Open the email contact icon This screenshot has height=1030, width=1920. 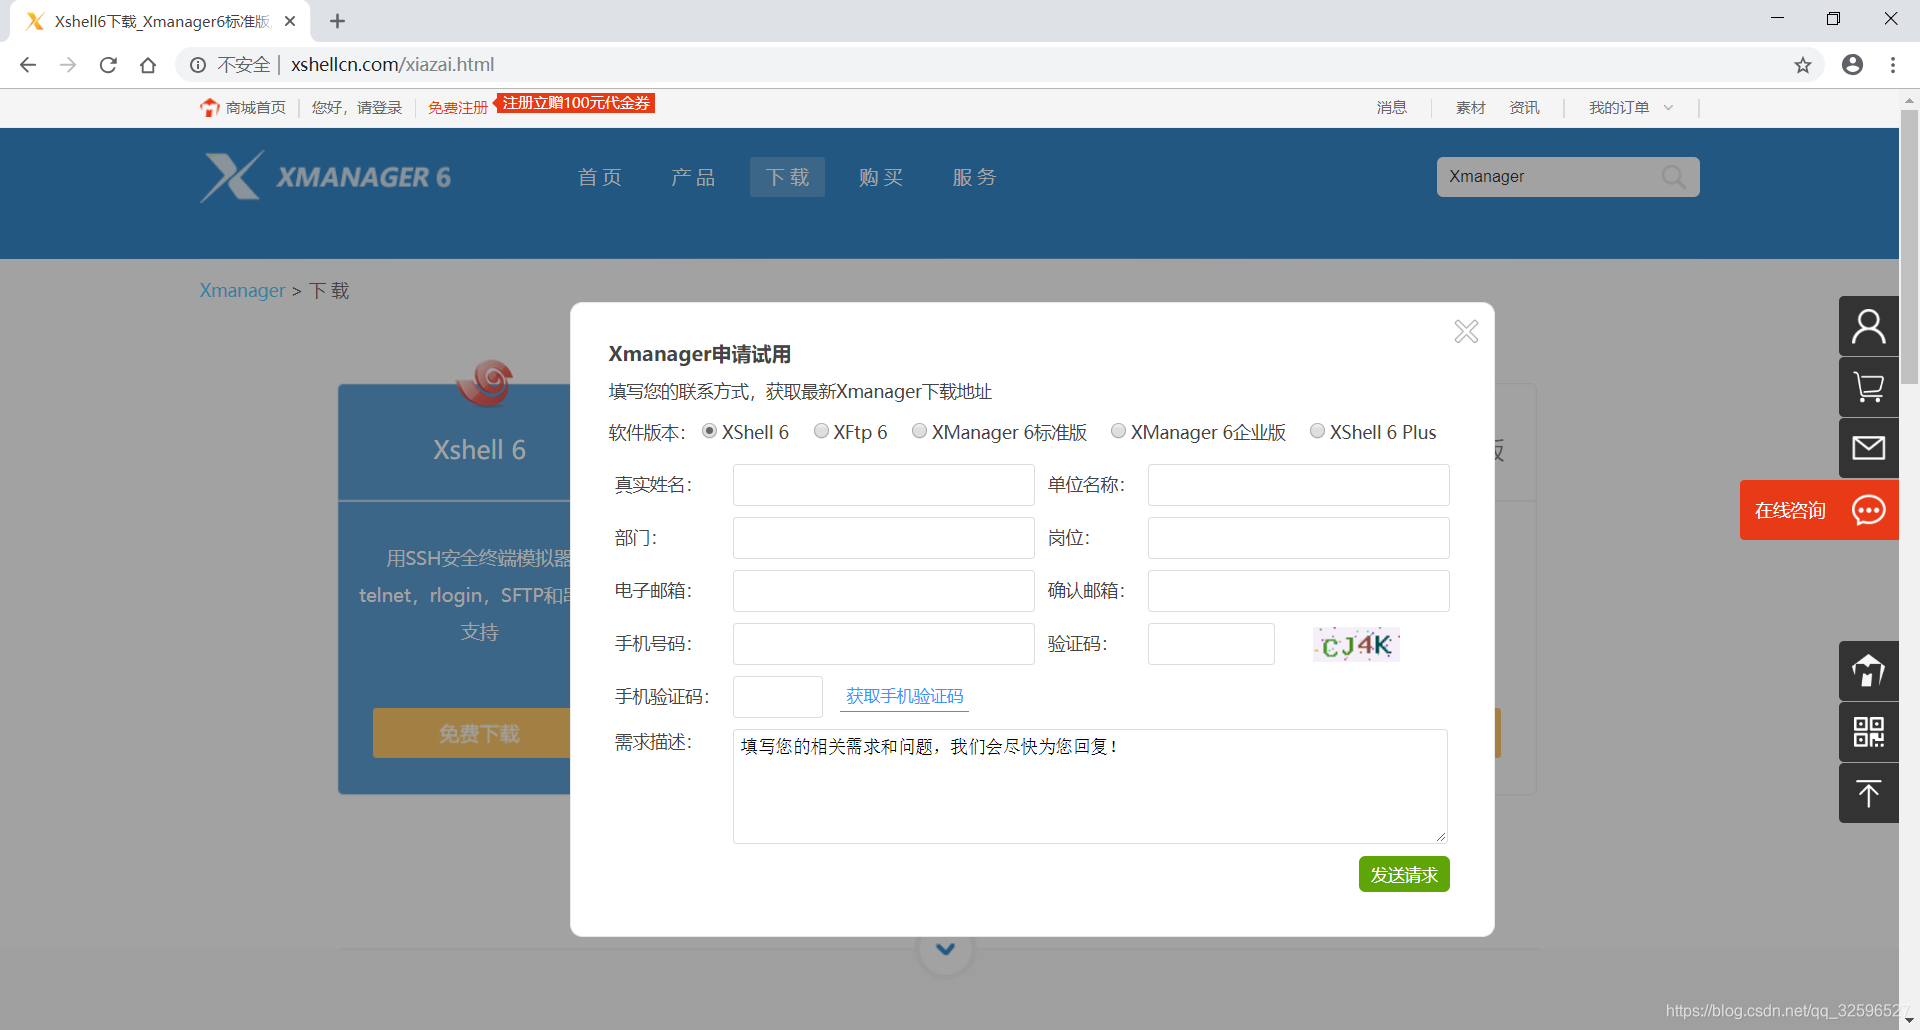[1868, 448]
